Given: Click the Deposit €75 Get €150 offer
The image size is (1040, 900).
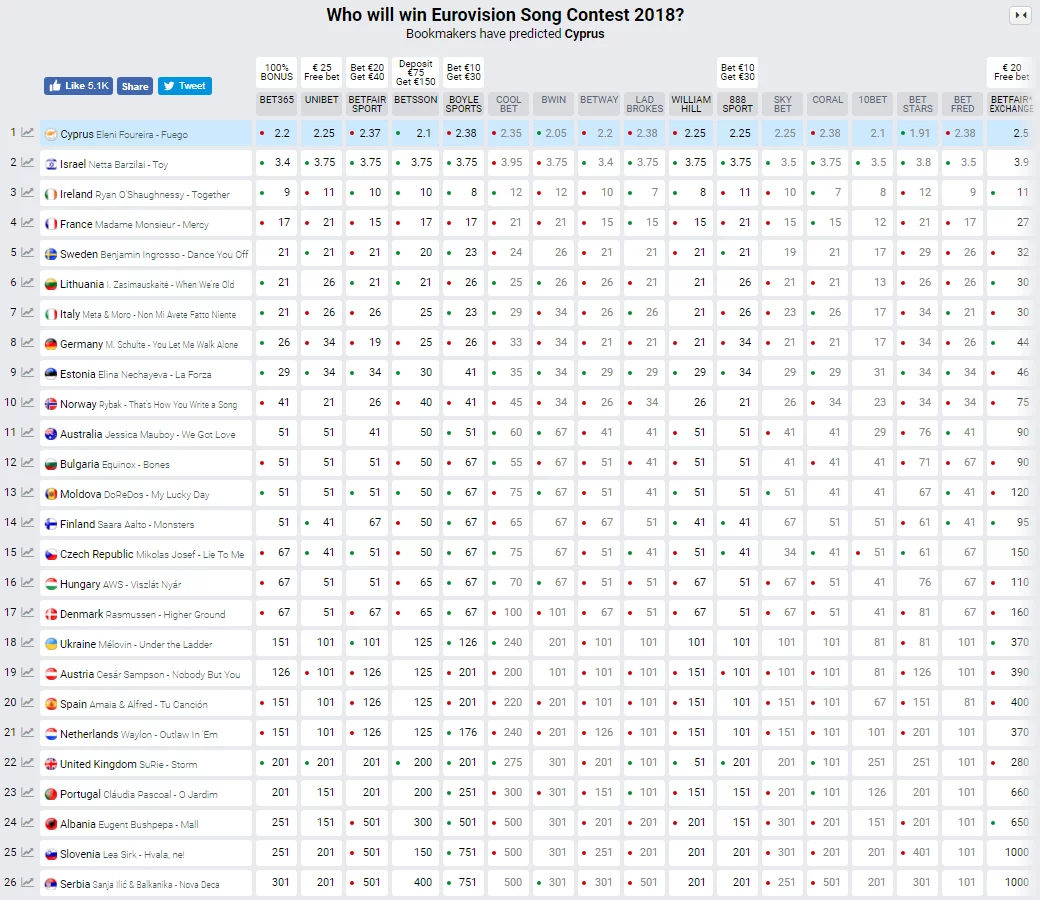Looking at the screenshot, I should pyautogui.click(x=415, y=72).
